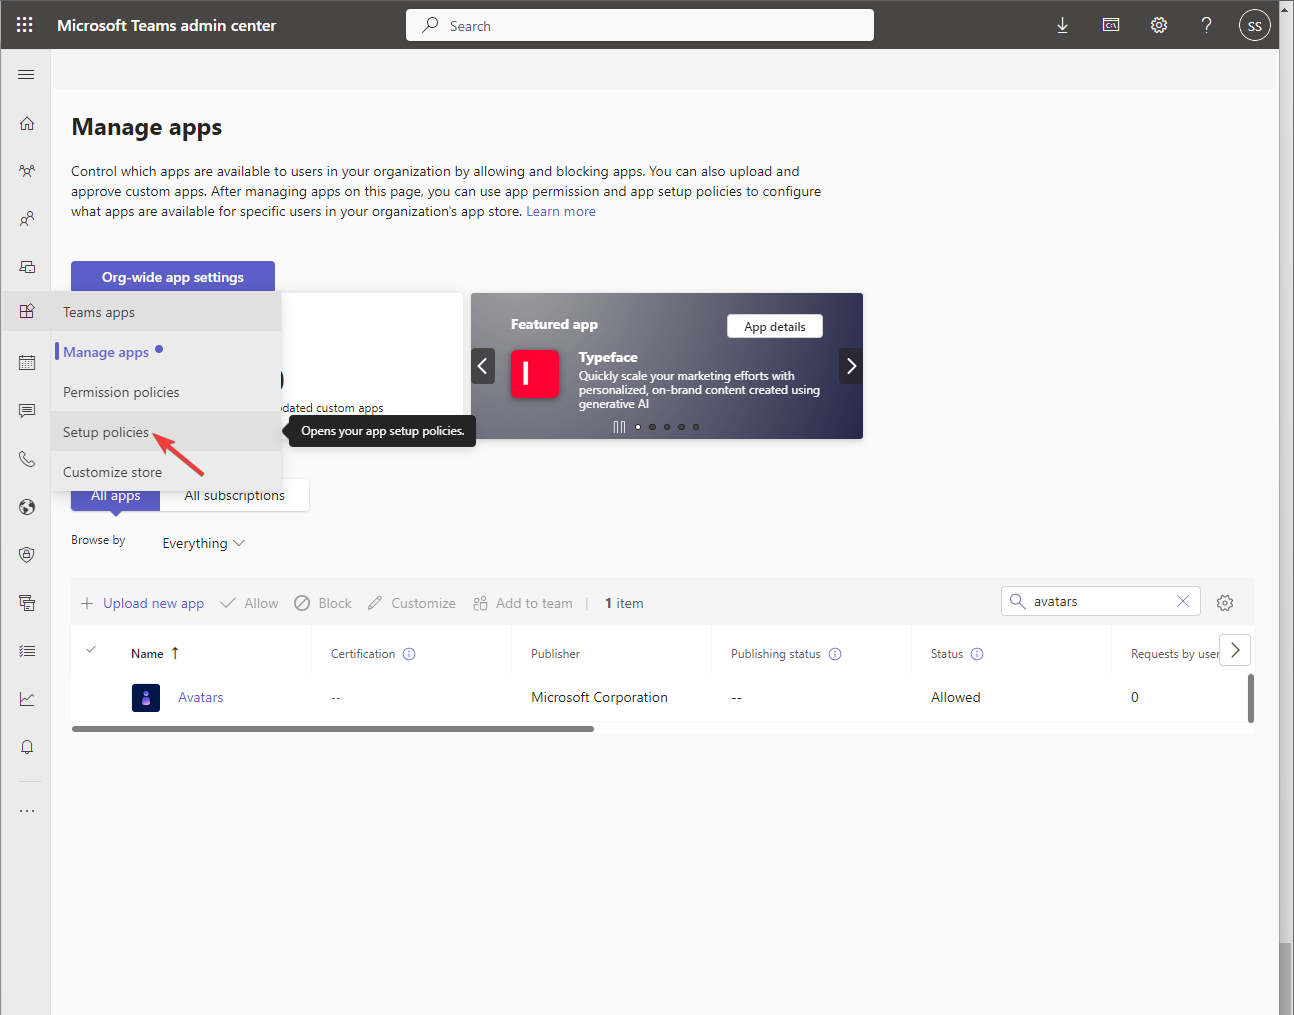The image size is (1294, 1015).
Task: Click the global Search box
Action: (640, 25)
